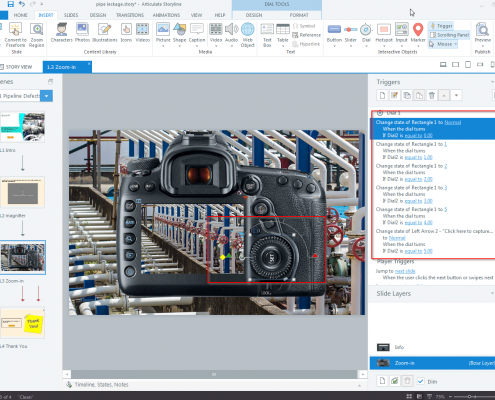Click the horizontal scrollbar below the slide
495x400 pixels.
214,374
